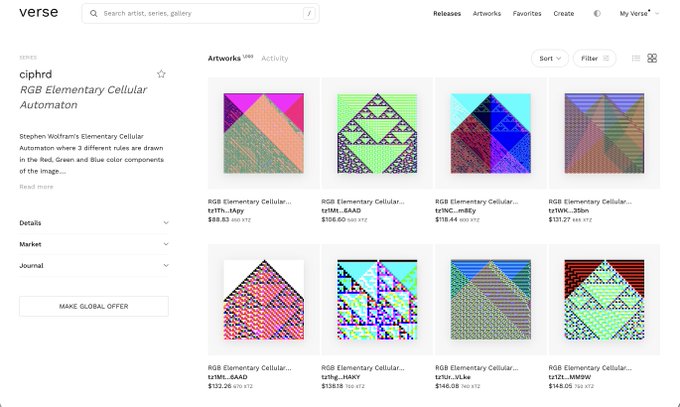Open artwork thumbnail priced $146.08
Image resolution: width=680 pixels, height=407 pixels.
click(x=490, y=299)
